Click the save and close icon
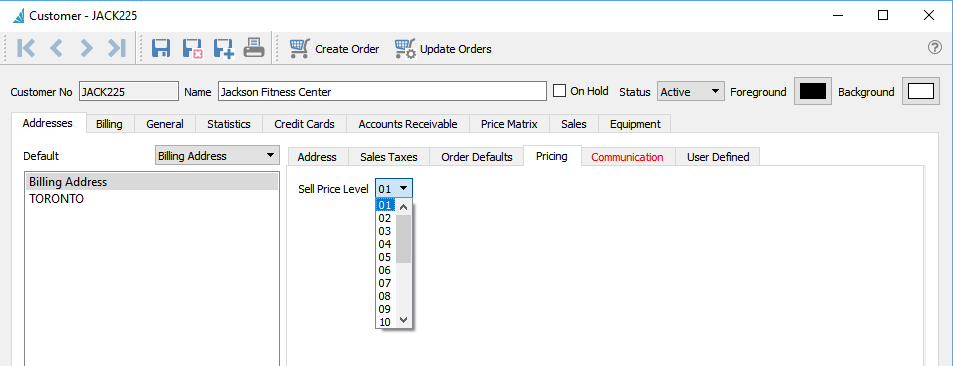 (192, 49)
